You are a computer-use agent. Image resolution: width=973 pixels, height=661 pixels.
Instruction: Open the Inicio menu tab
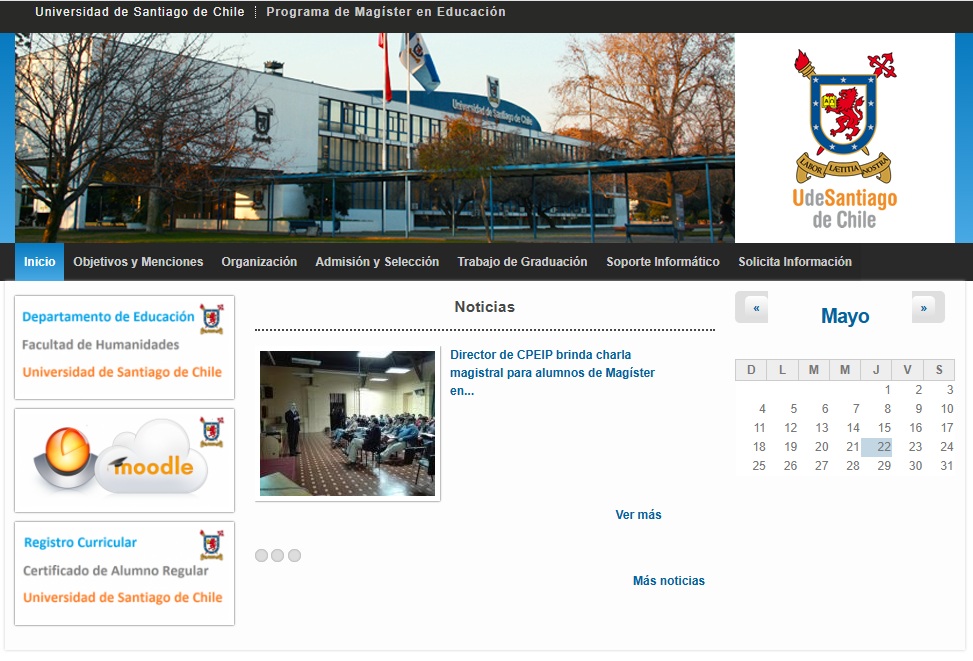point(39,262)
